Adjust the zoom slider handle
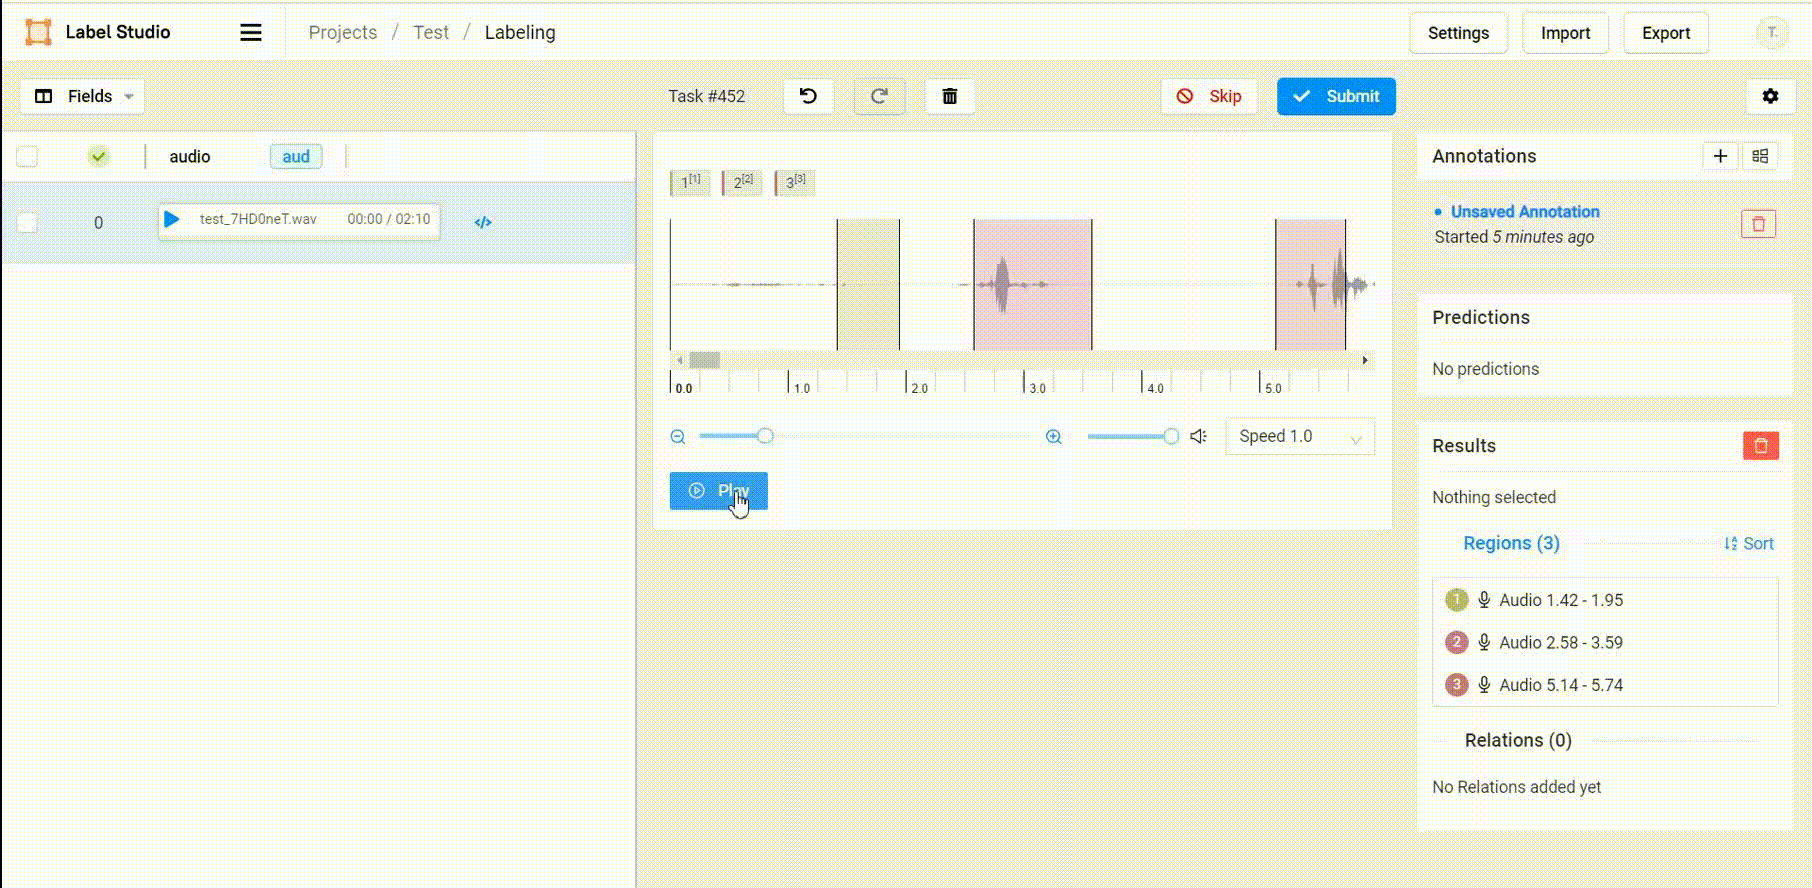Screen dimensions: 1812x888 point(765,436)
